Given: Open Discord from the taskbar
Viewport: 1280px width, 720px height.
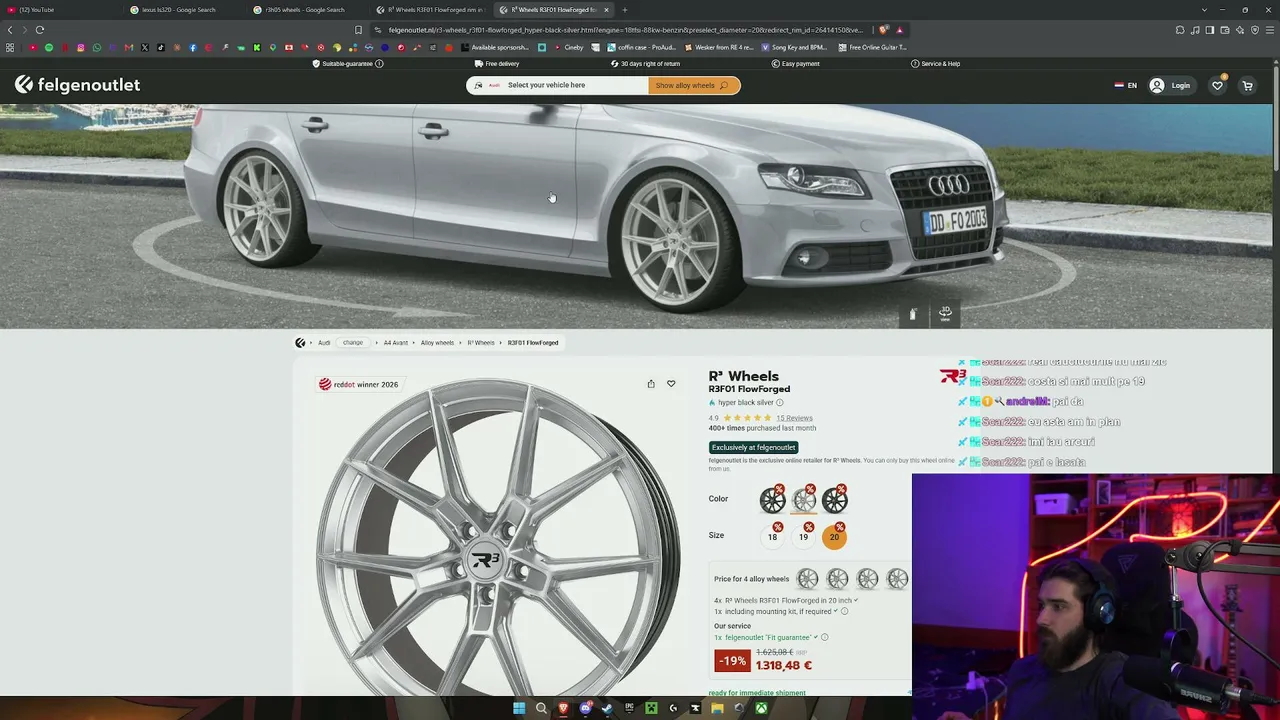Looking at the screenshot, I should 585,709.
